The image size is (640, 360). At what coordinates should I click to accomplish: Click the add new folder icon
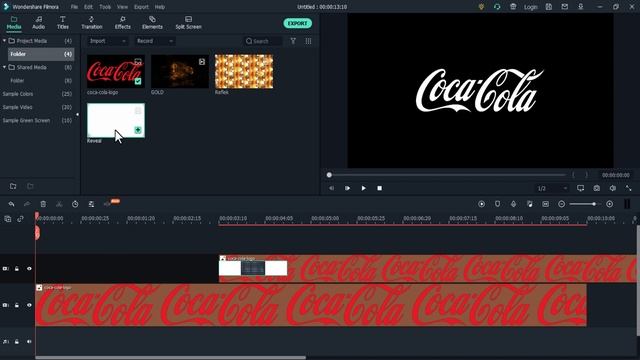[13, 186]
